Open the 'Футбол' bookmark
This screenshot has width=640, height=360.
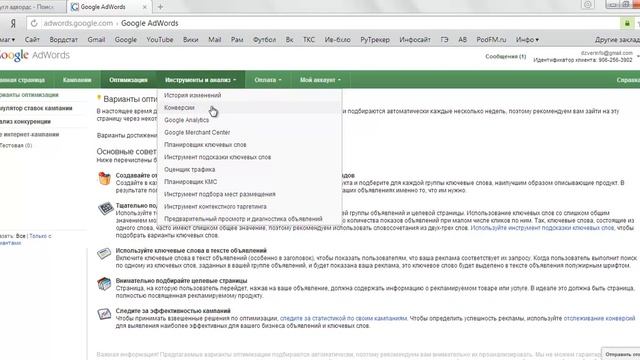264,40
